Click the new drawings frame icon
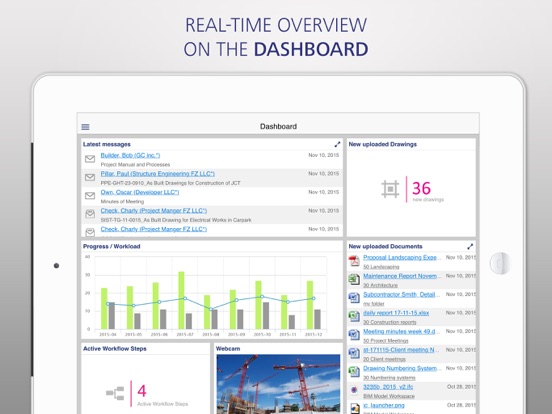This screenshot has width=552, height=414. pos(390,189)
